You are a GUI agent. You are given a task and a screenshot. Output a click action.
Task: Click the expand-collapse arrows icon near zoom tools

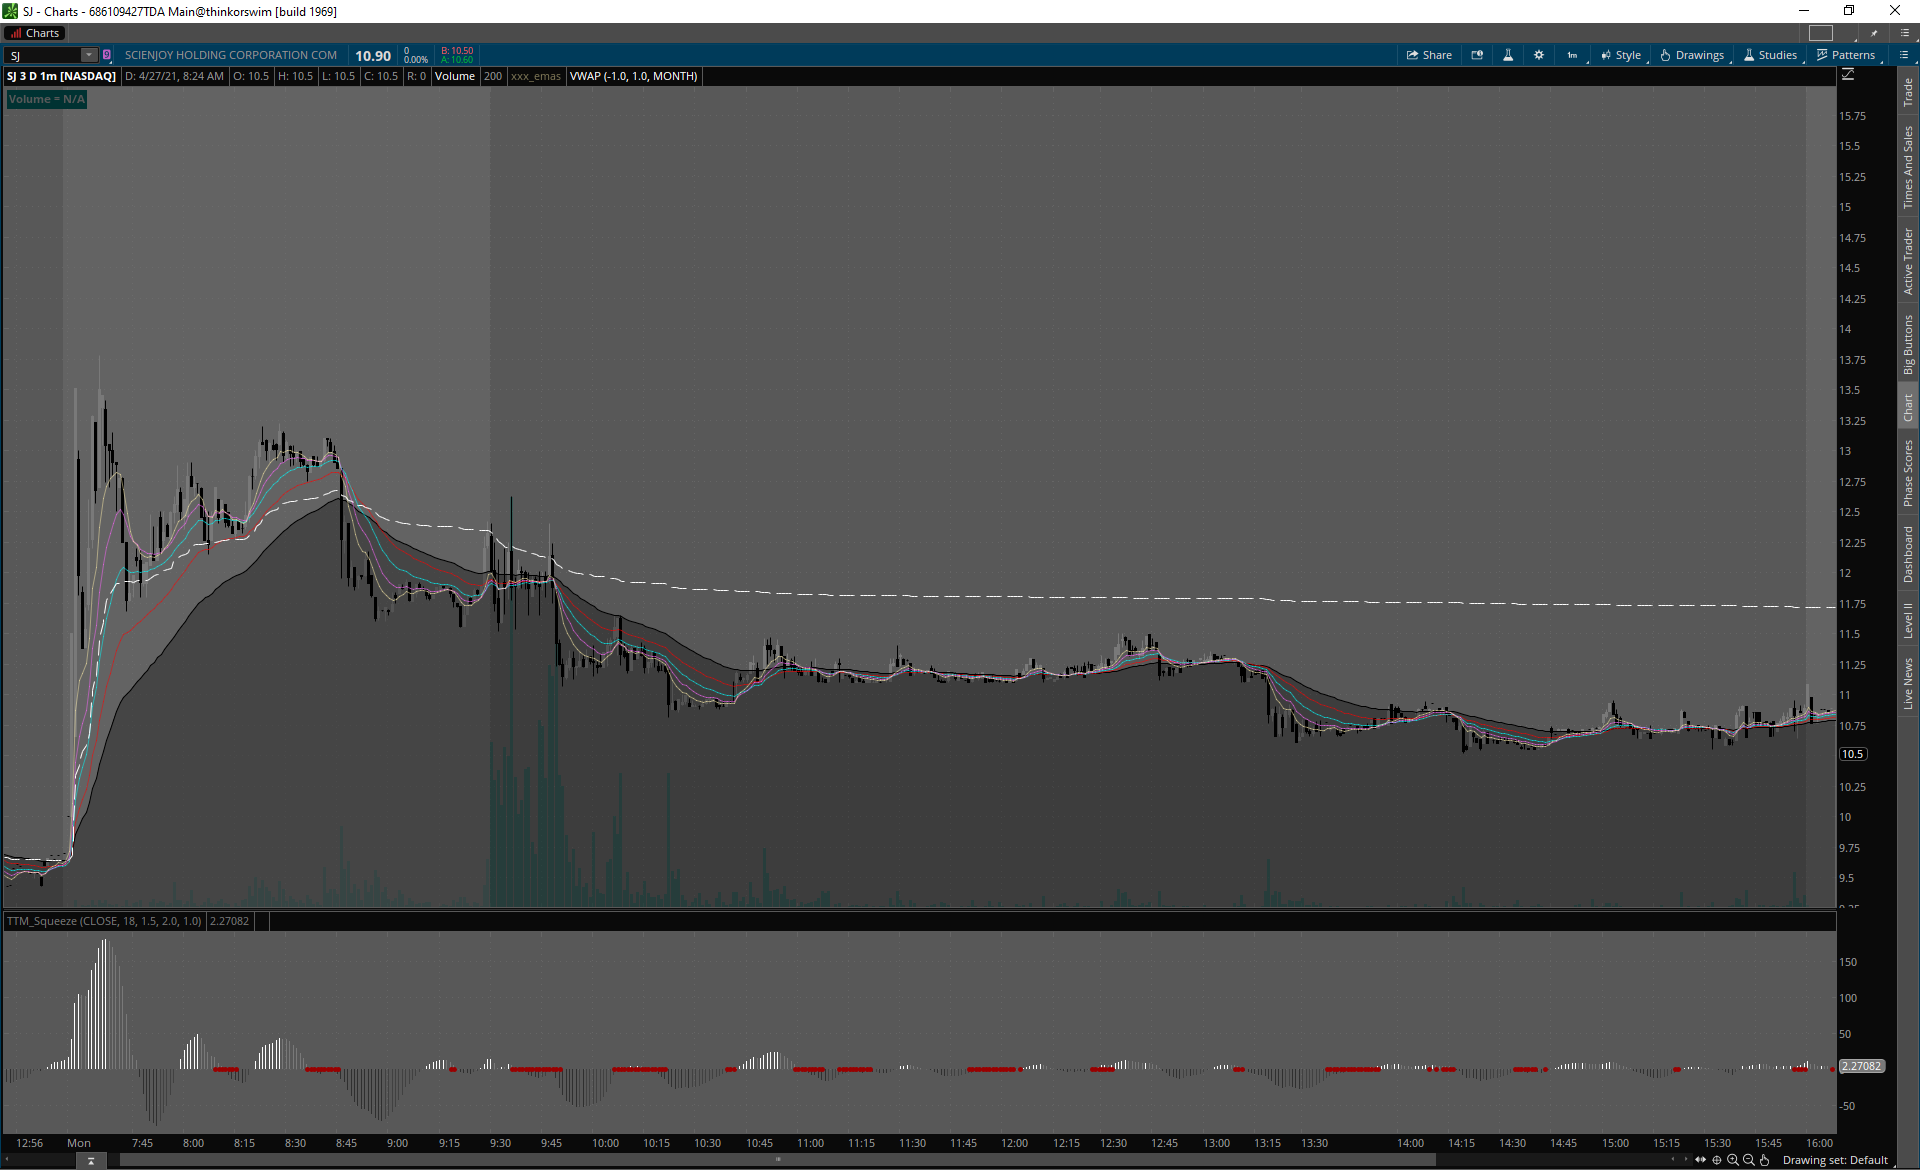1700,1160
